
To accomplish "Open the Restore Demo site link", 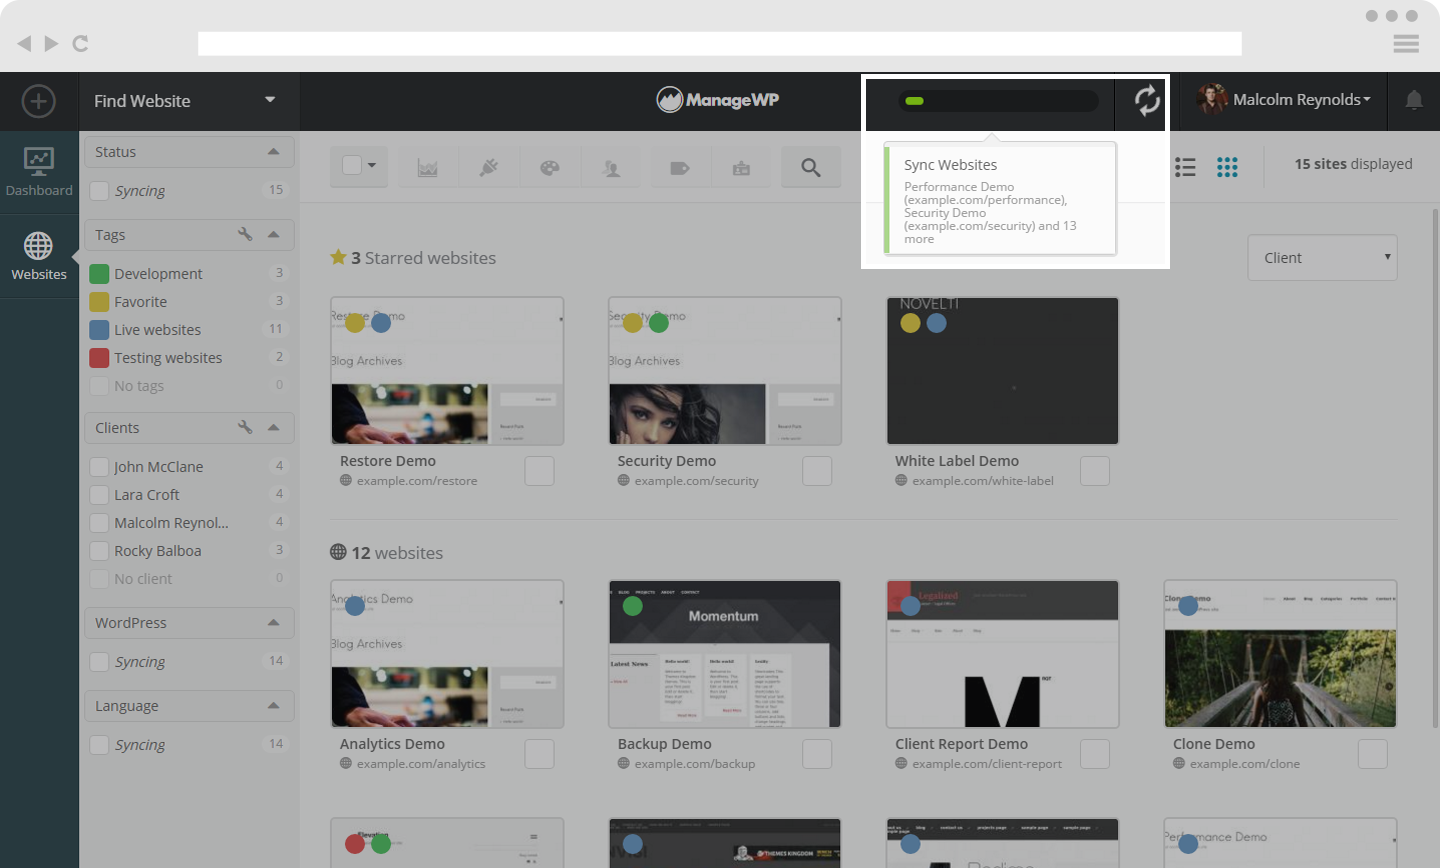I will click(388, 461).
